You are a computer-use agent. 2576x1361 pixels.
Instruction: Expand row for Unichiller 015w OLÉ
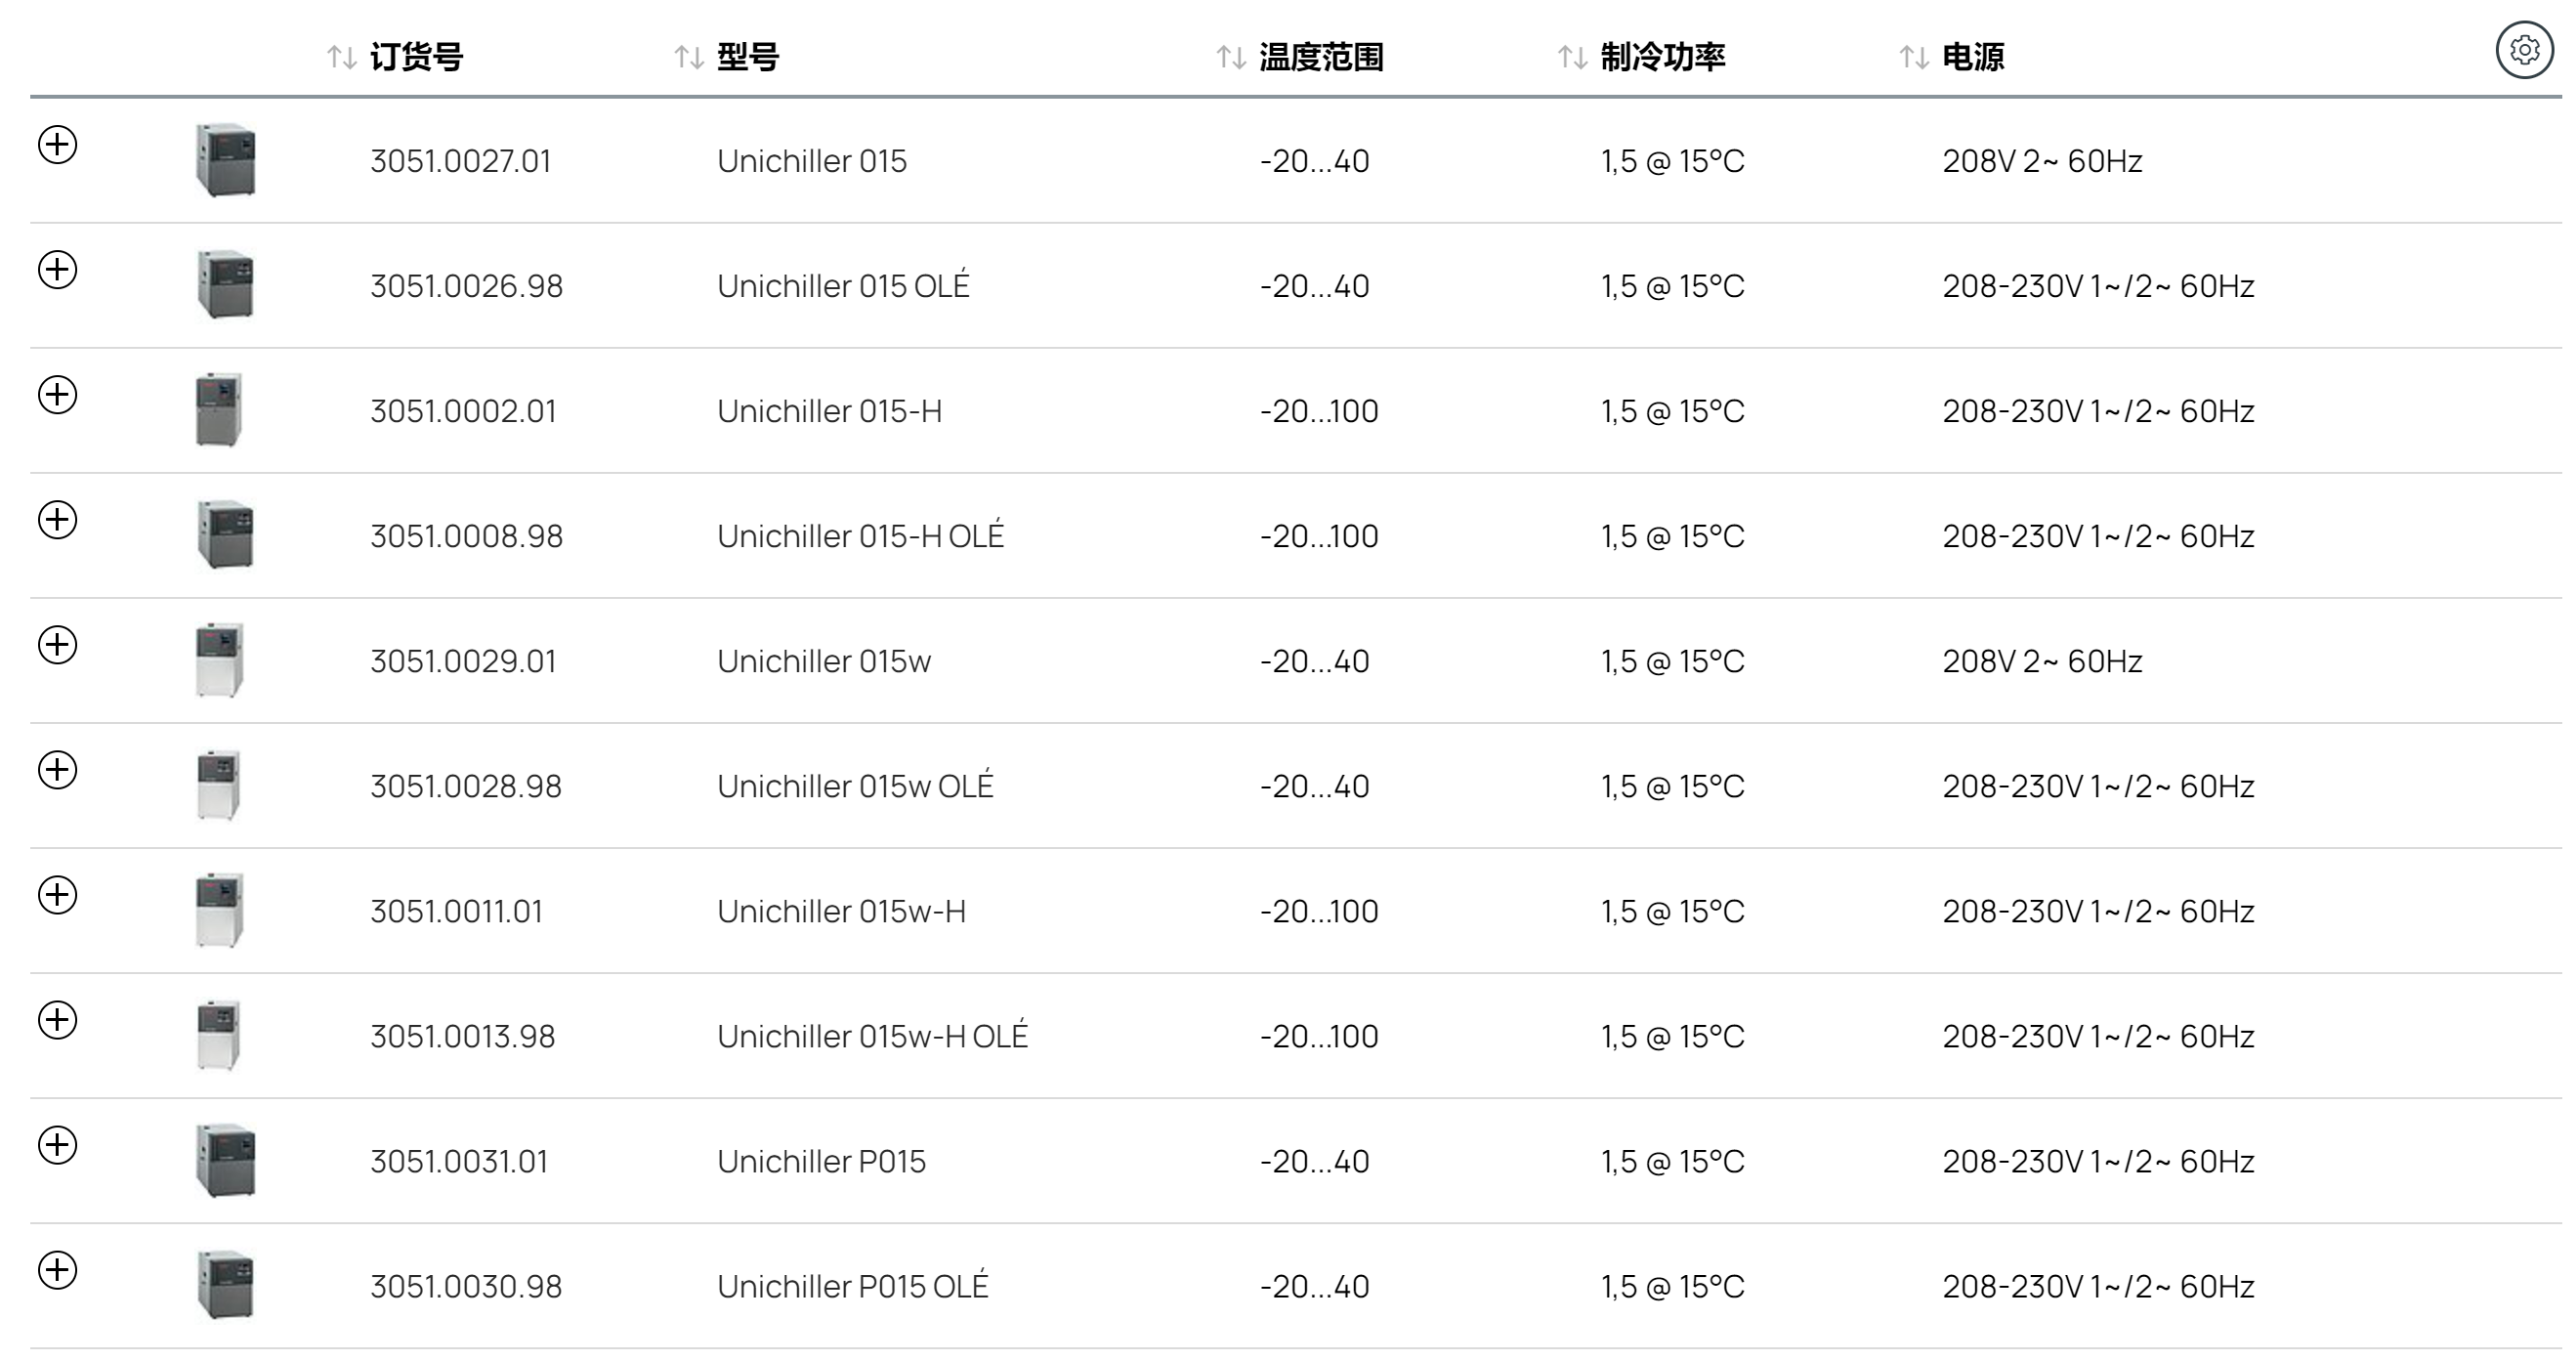point(57,769)
